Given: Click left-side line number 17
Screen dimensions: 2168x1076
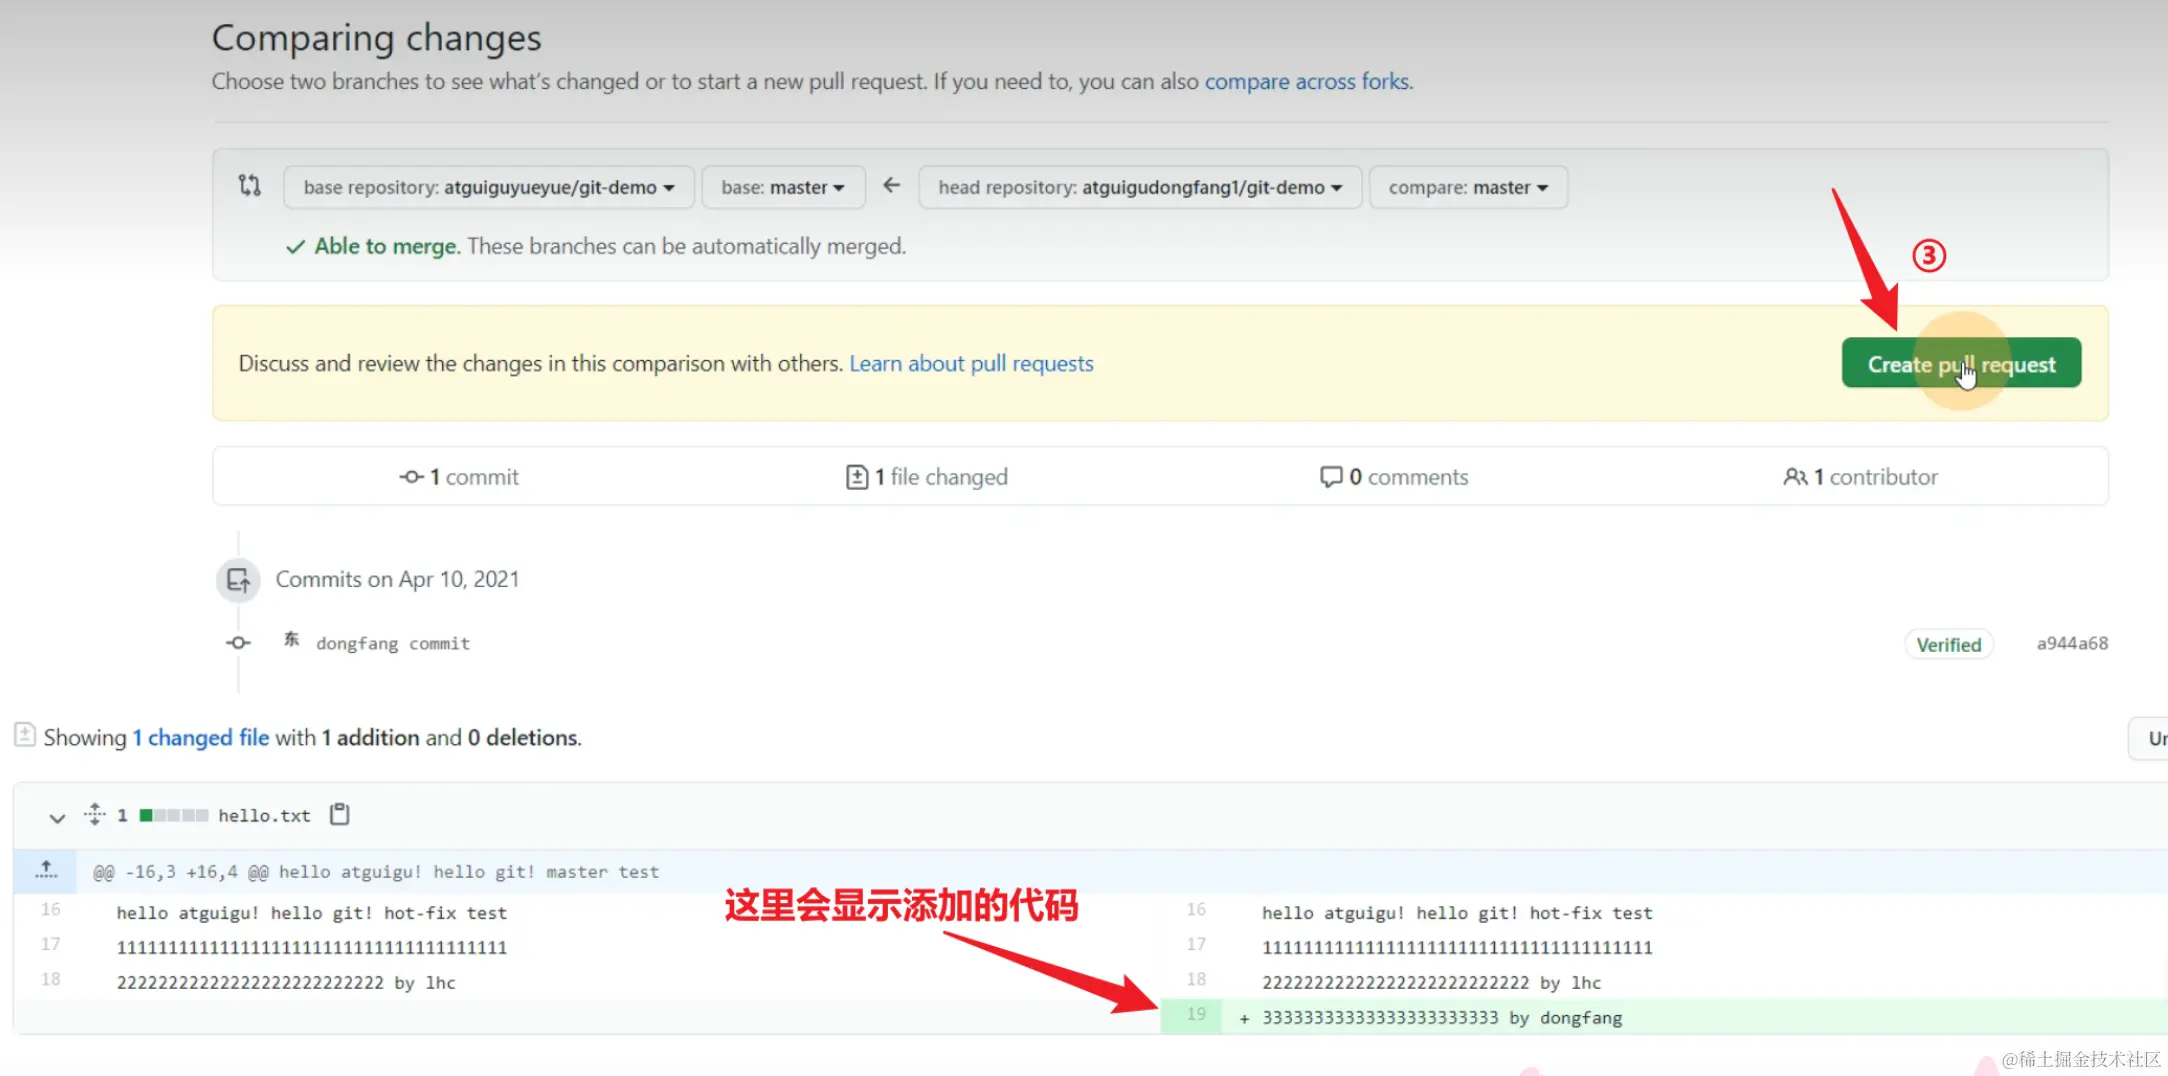Looking at the screenshot, I should (x=50, y=944).
